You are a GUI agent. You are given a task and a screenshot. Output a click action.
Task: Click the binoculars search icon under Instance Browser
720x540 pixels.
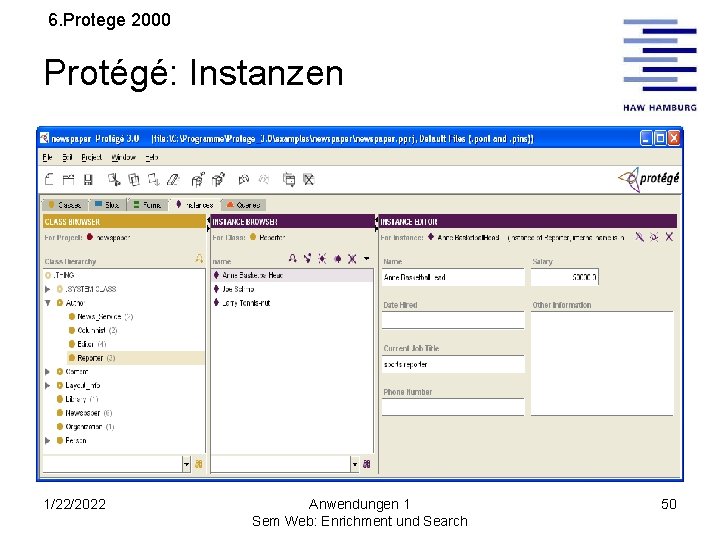pos(366,464)
